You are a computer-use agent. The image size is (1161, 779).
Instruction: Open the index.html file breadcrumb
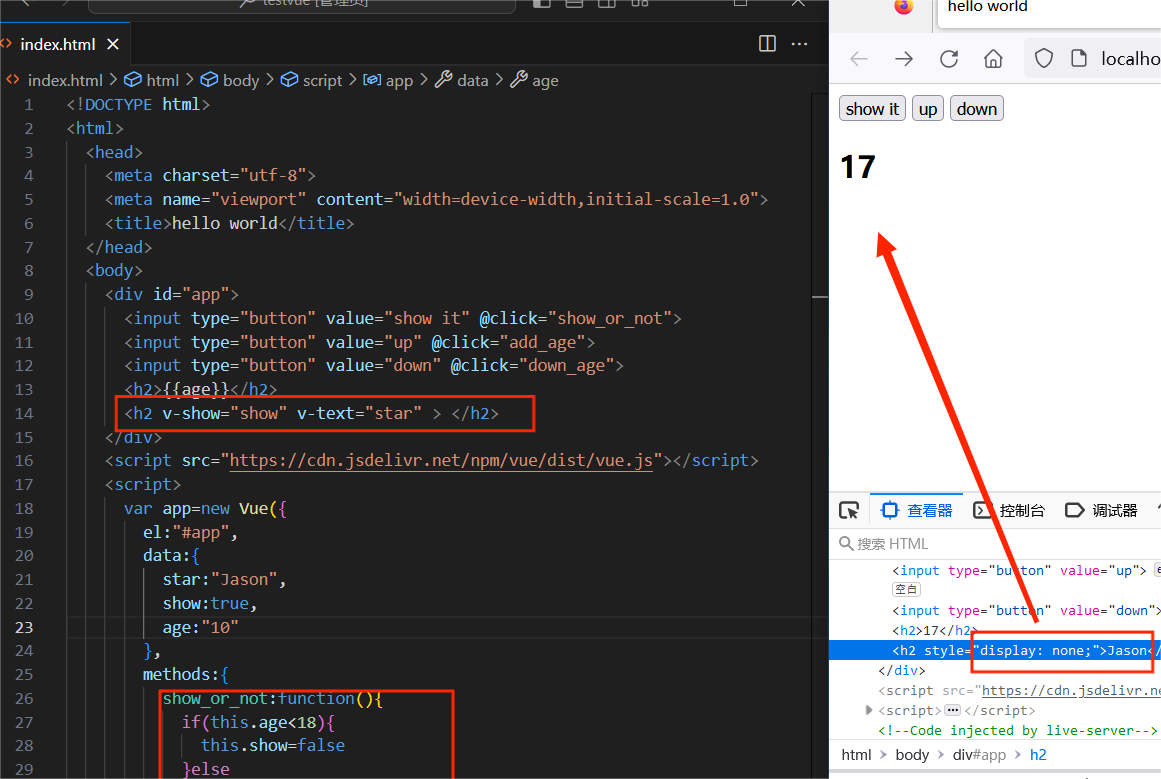tap(64, 80)
